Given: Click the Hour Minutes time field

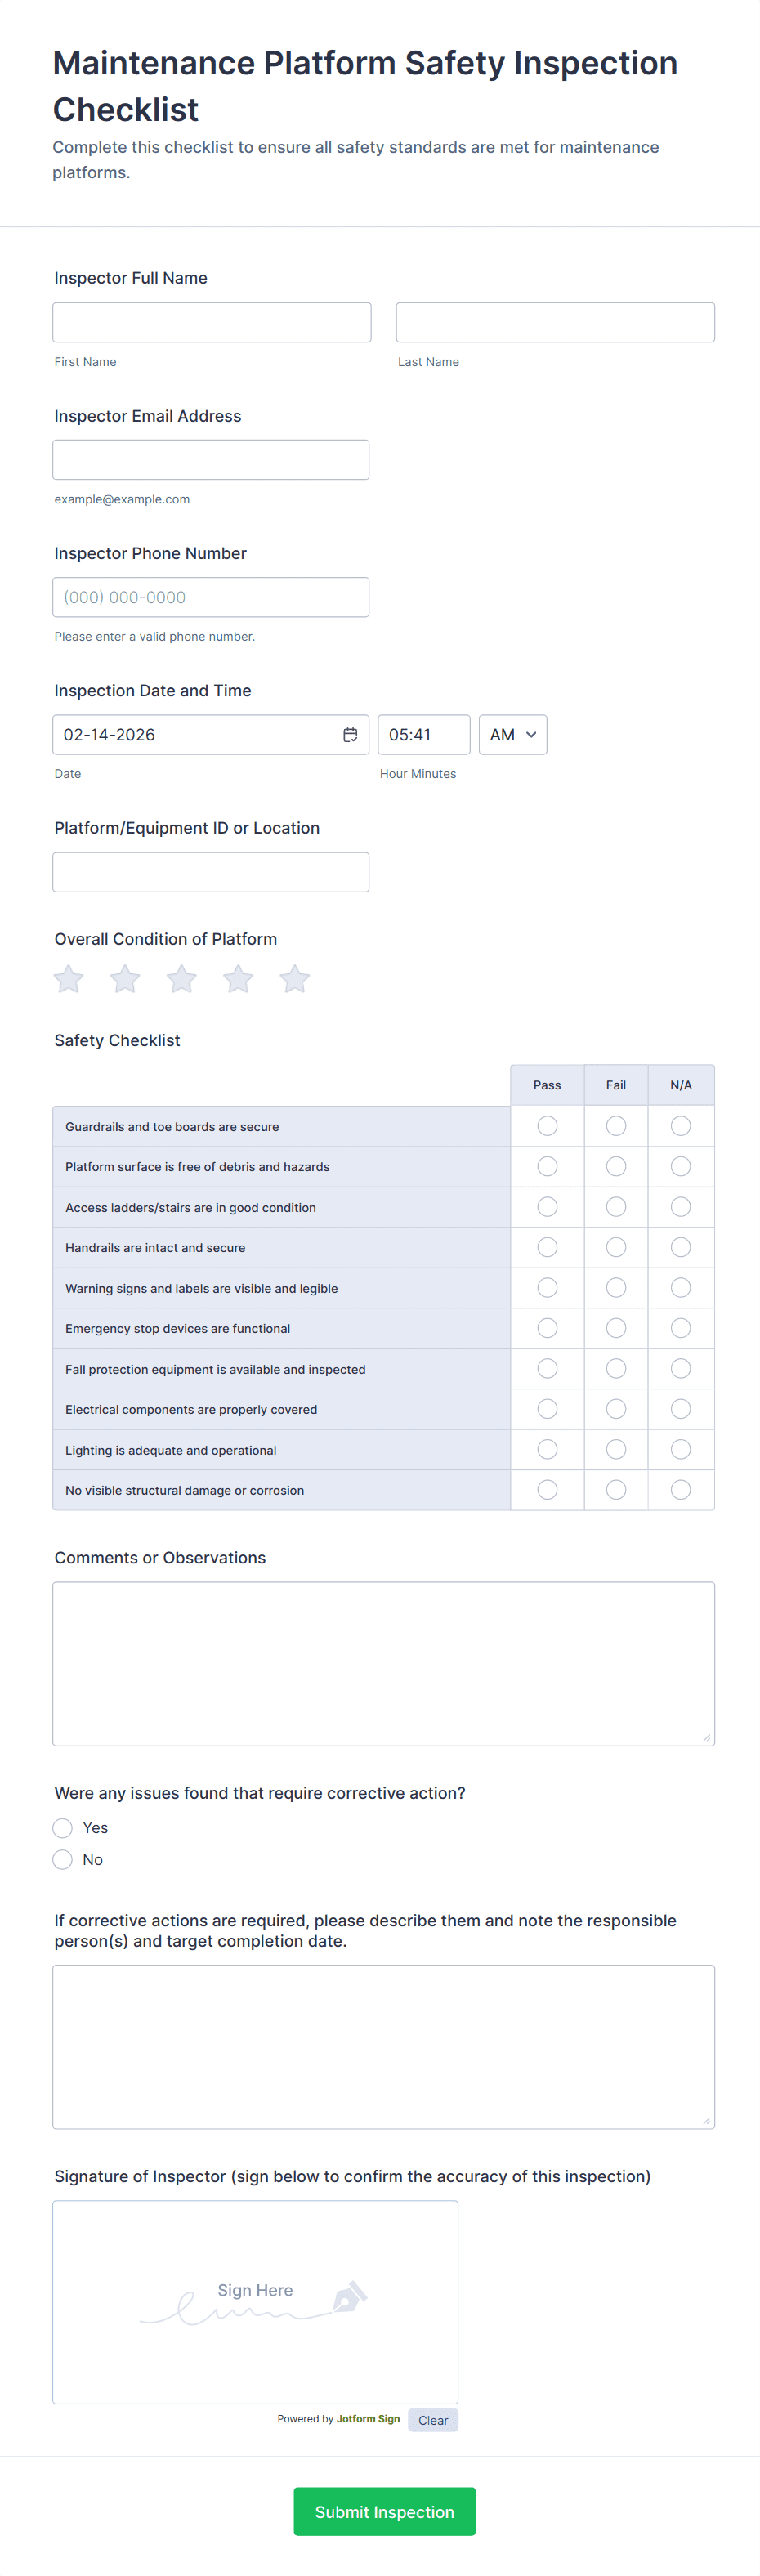Looking at the screenshot, I should (423, 735).
